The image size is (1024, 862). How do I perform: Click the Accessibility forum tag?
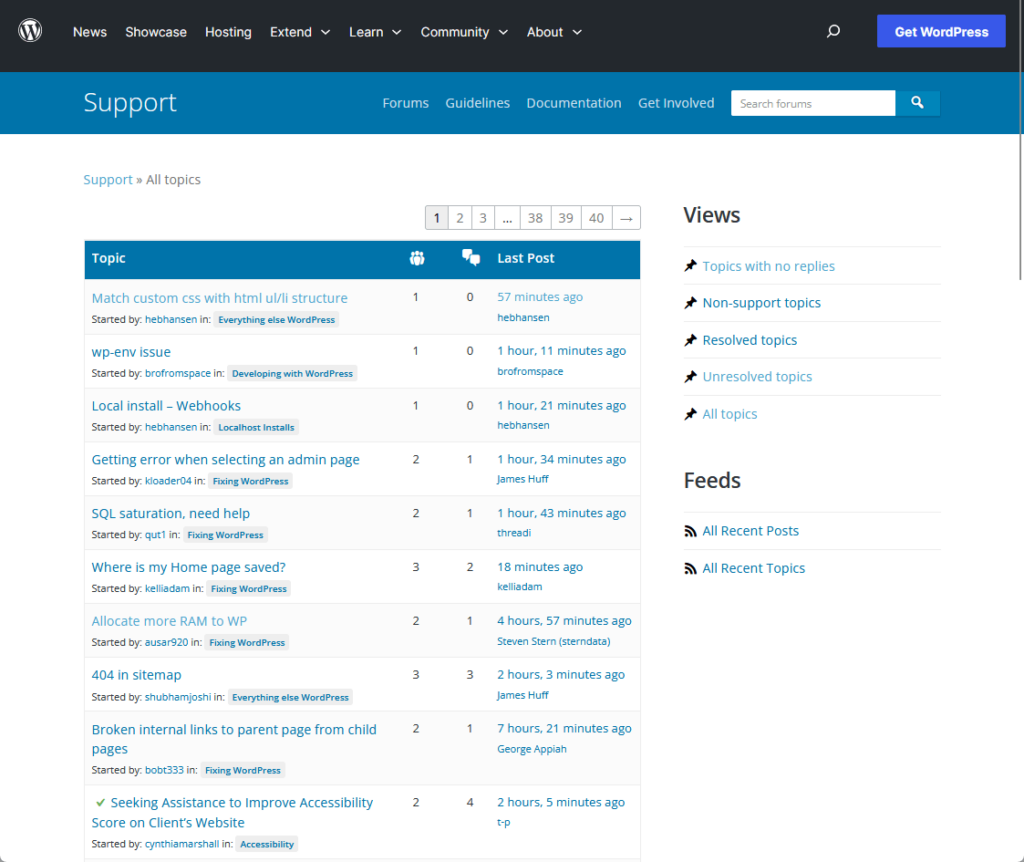point(267,844)
